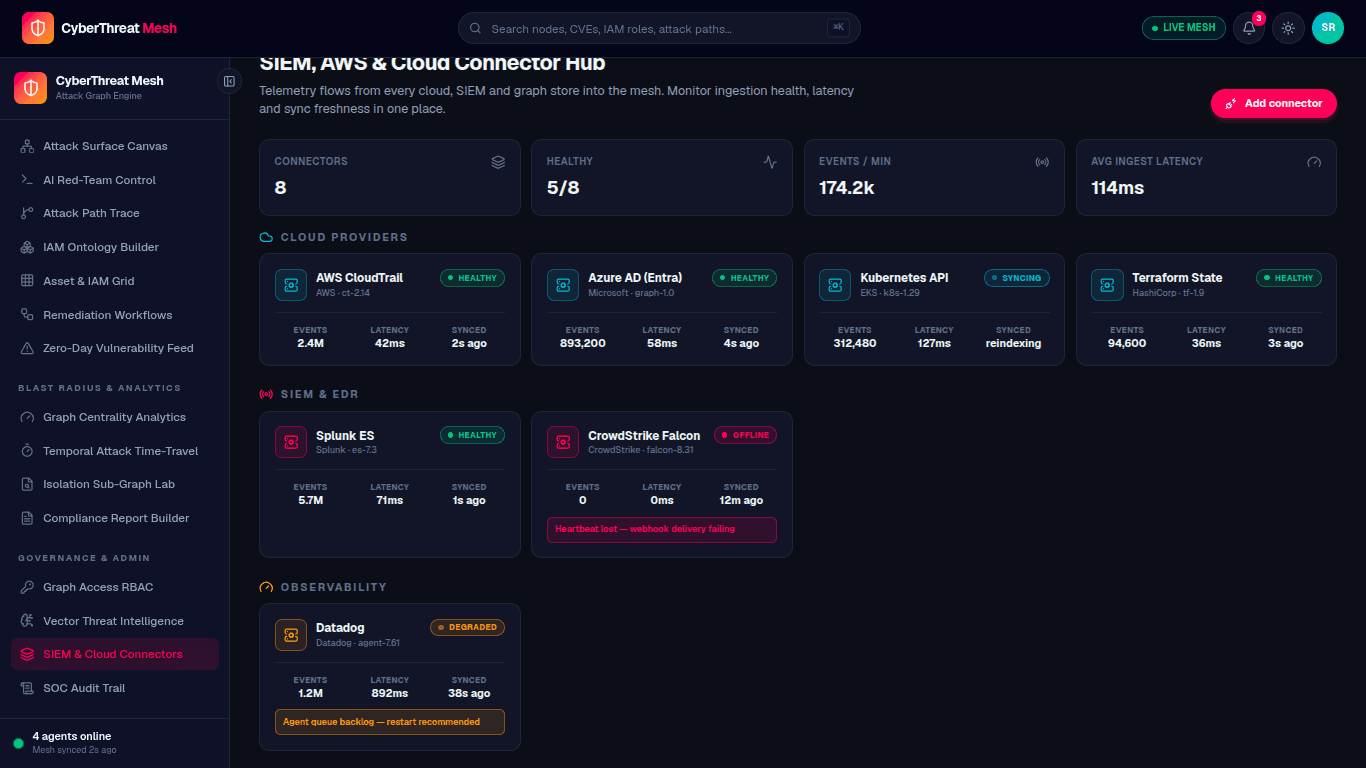
Task: Click Splunk ES HEALTHY status badge
Action: (473, 435)
